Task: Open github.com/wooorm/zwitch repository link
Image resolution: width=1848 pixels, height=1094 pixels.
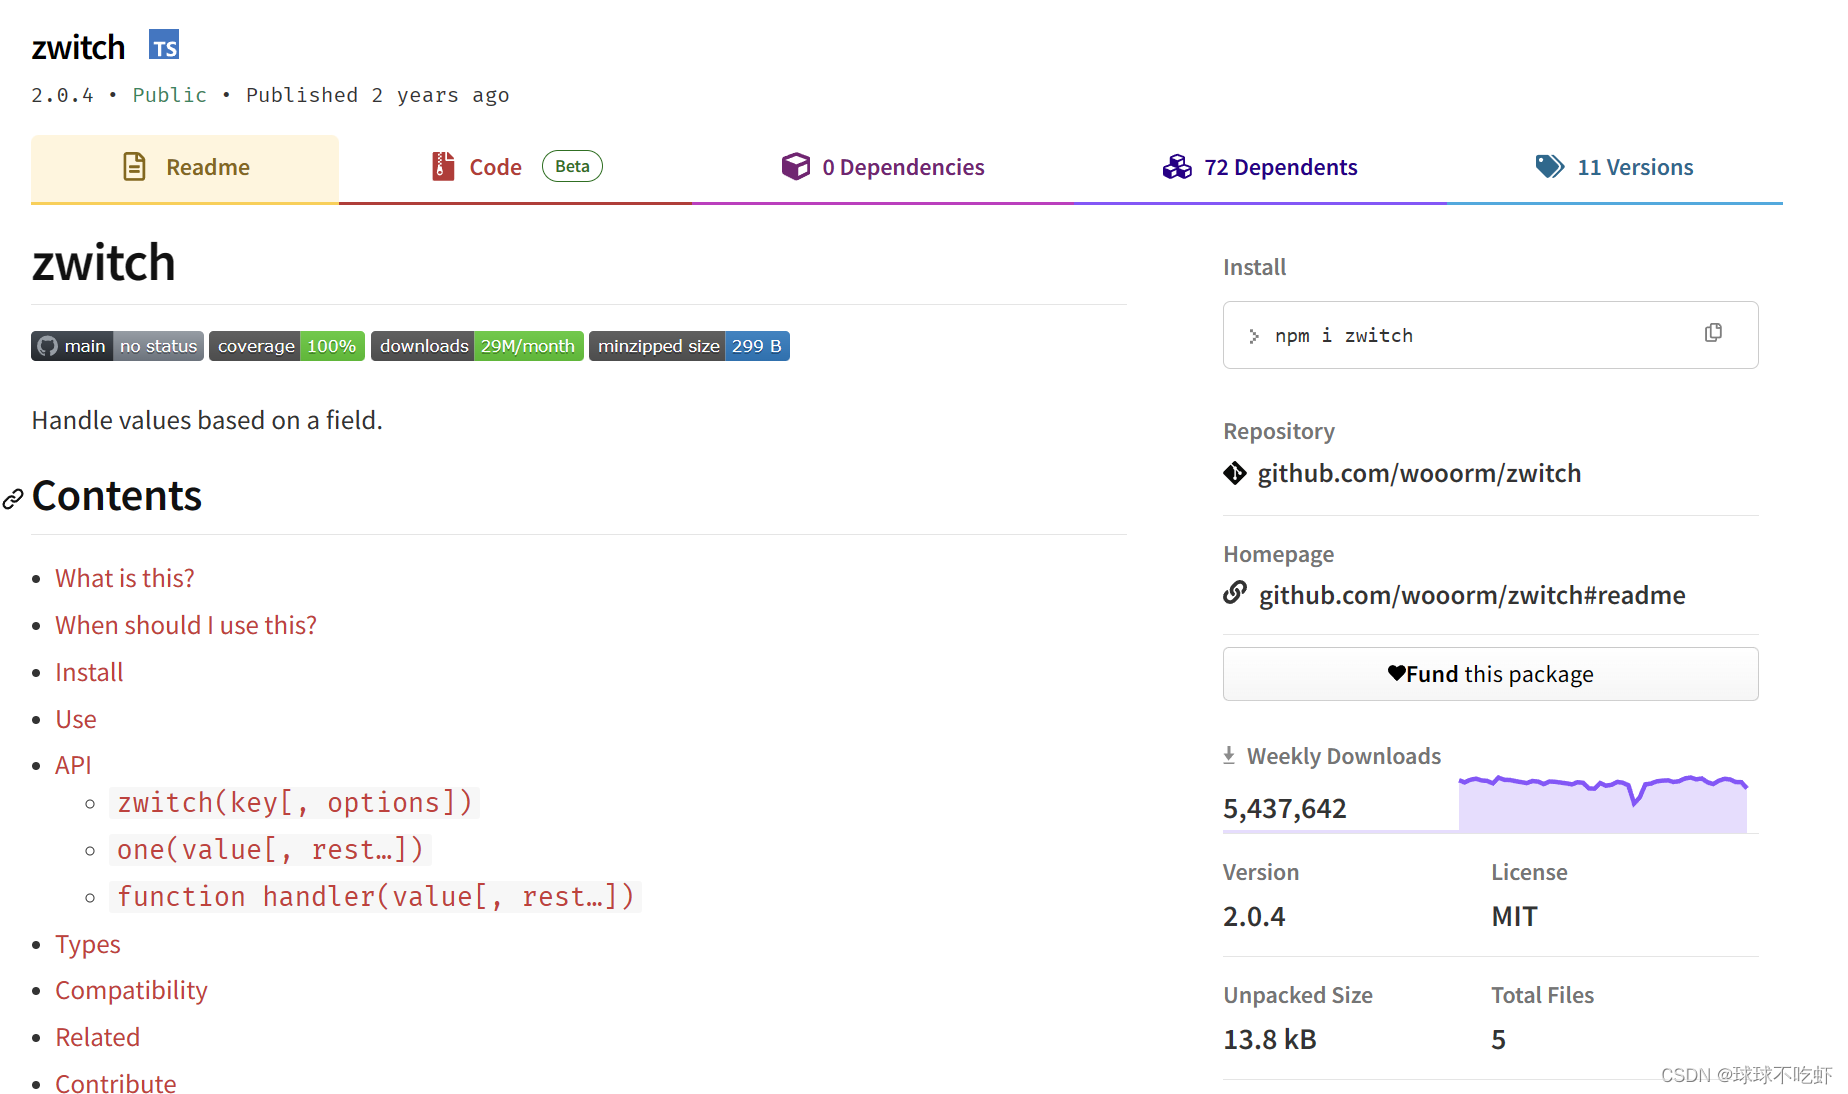Action: 1419,473
